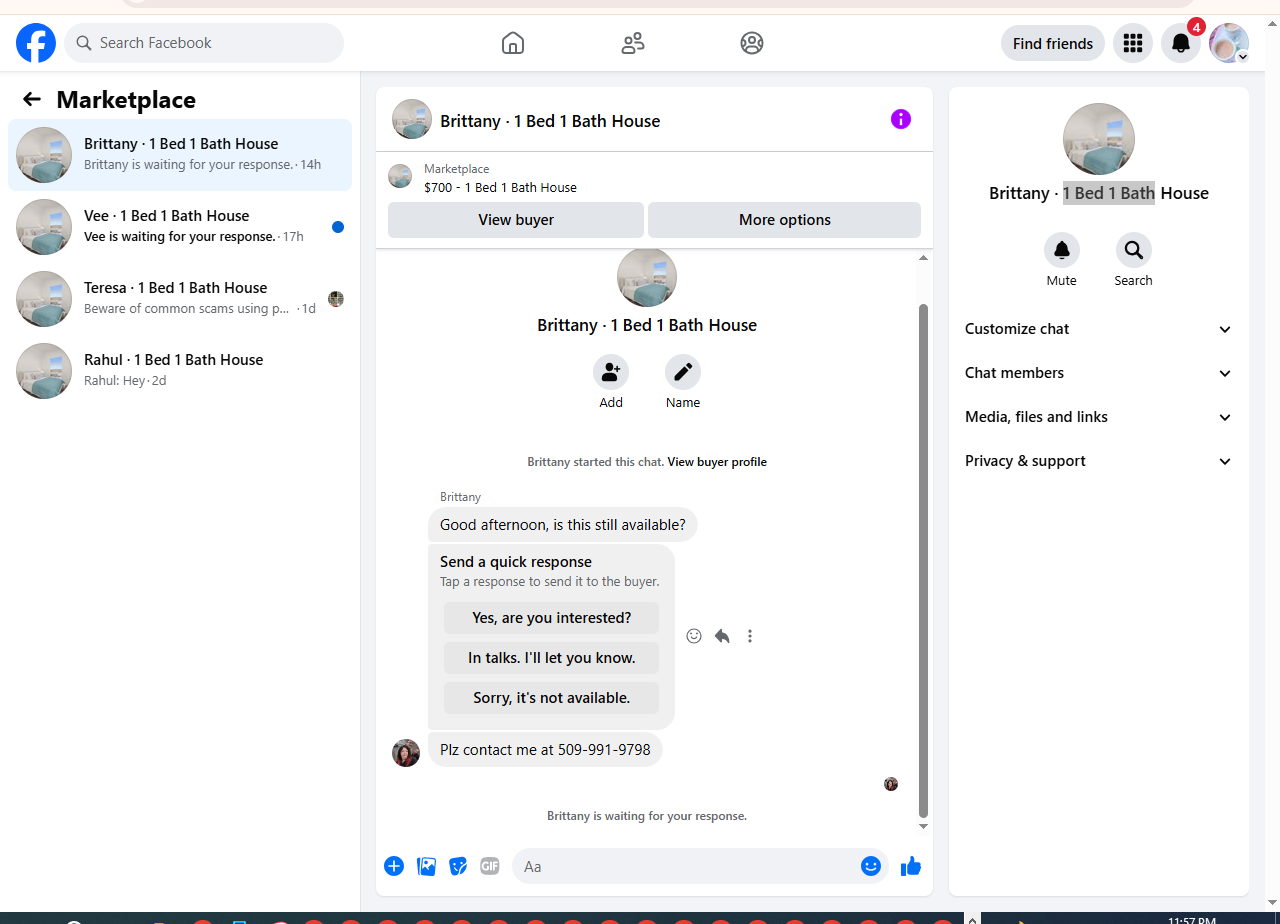This screenshot has width=1280, height=924.
Task: Click 'Plz contact me at 509-991-9798' message
Action: 545,749
